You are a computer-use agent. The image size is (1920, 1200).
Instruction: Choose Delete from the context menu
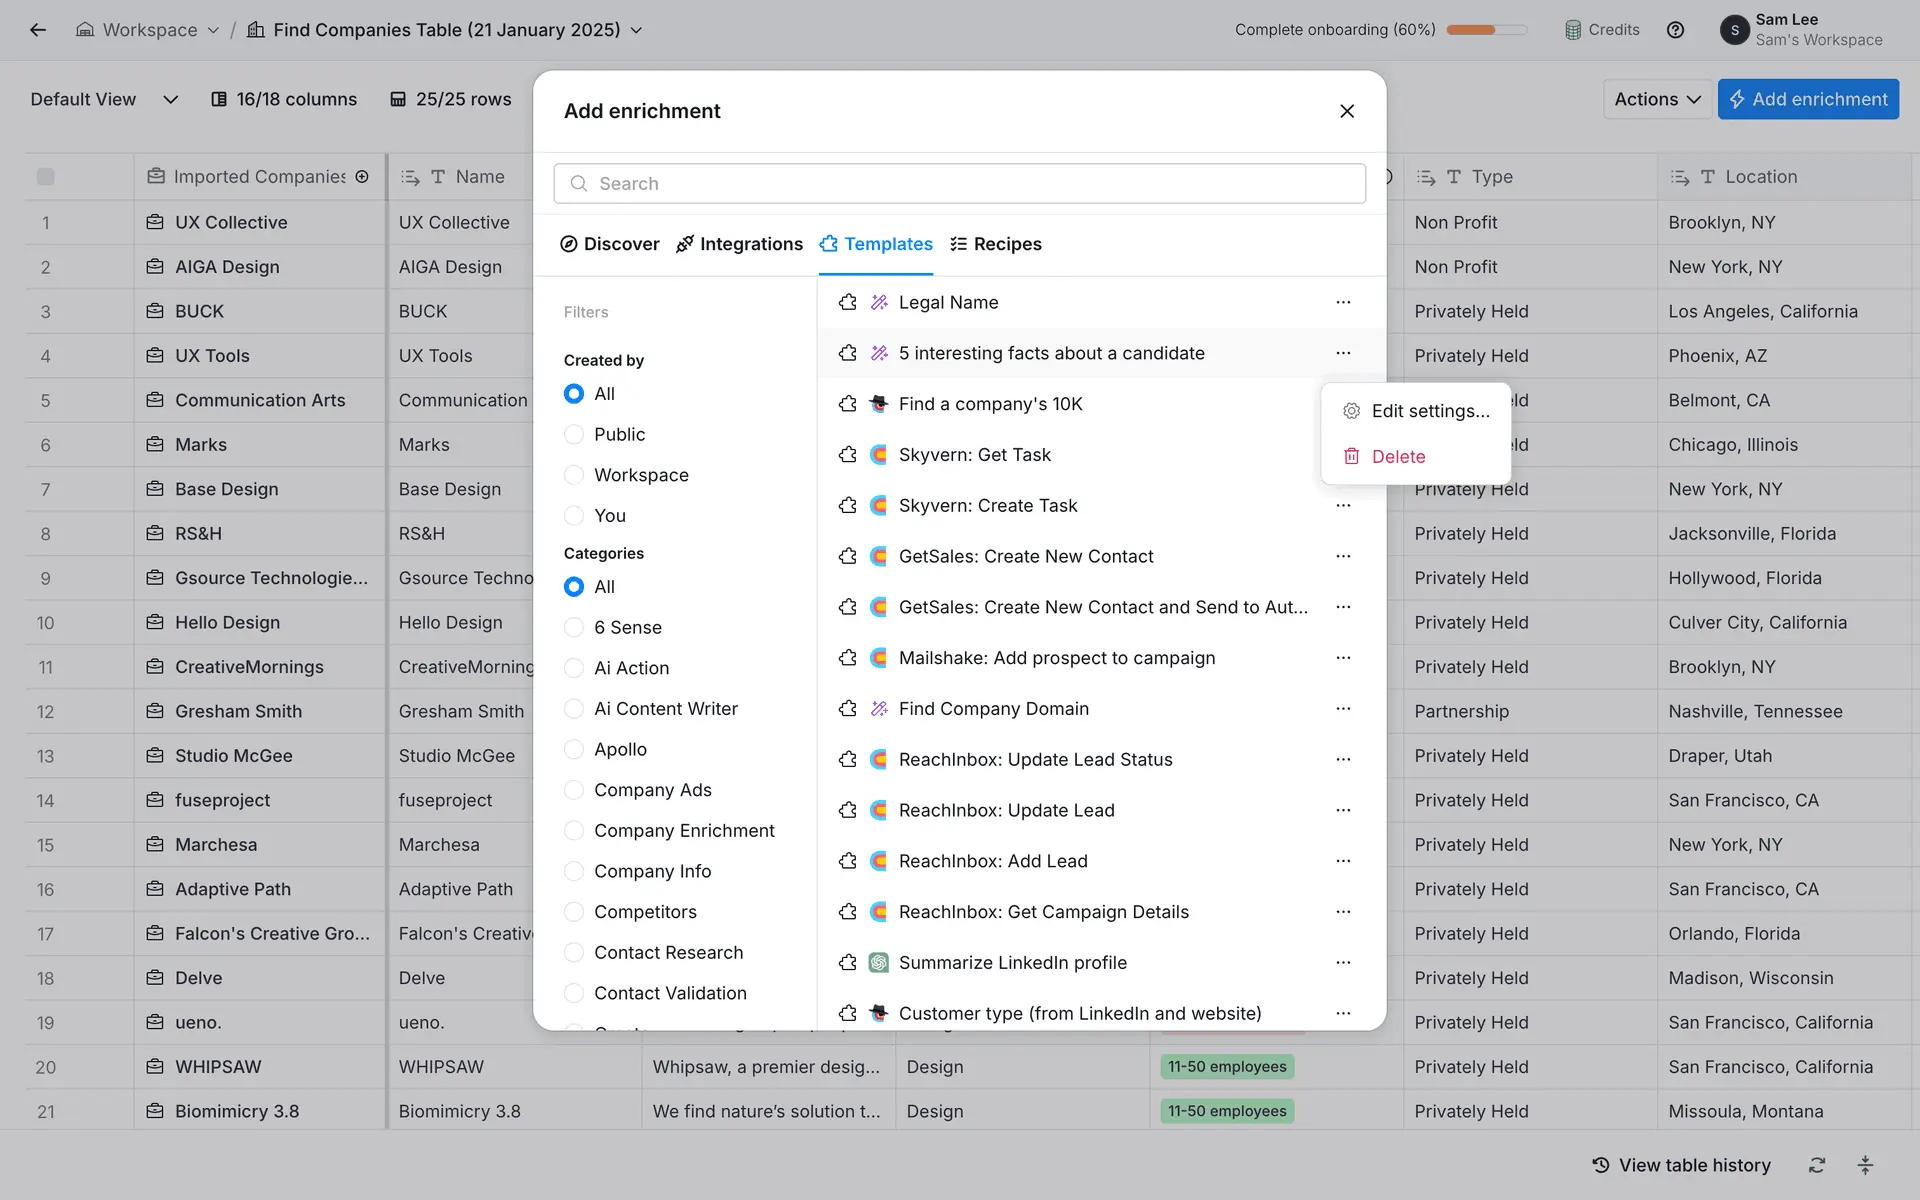1397,457
